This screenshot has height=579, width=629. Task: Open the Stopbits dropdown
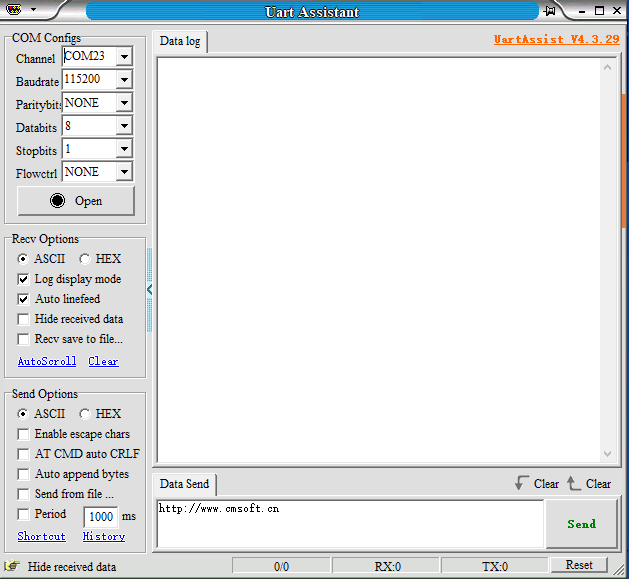(124, 149)
